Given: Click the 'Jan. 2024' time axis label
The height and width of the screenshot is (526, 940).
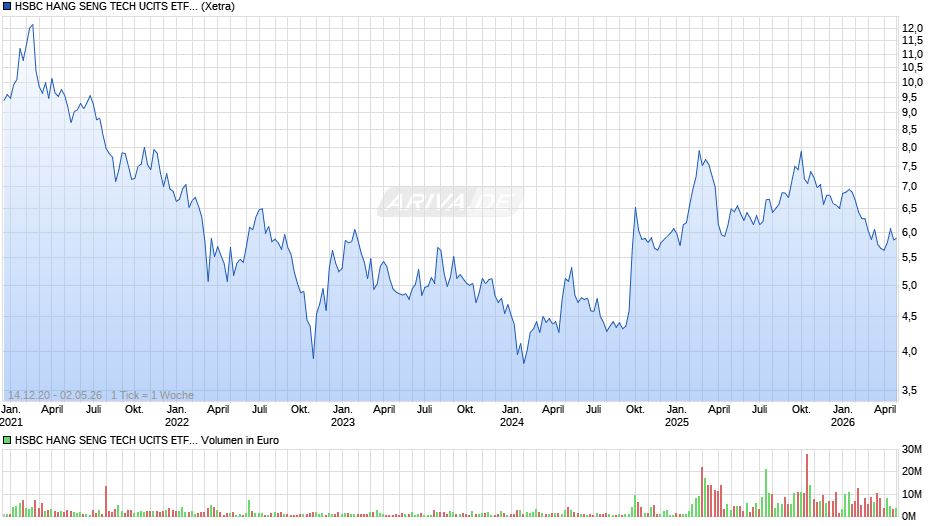Looking at the screenshot, I should coord(511,416).
